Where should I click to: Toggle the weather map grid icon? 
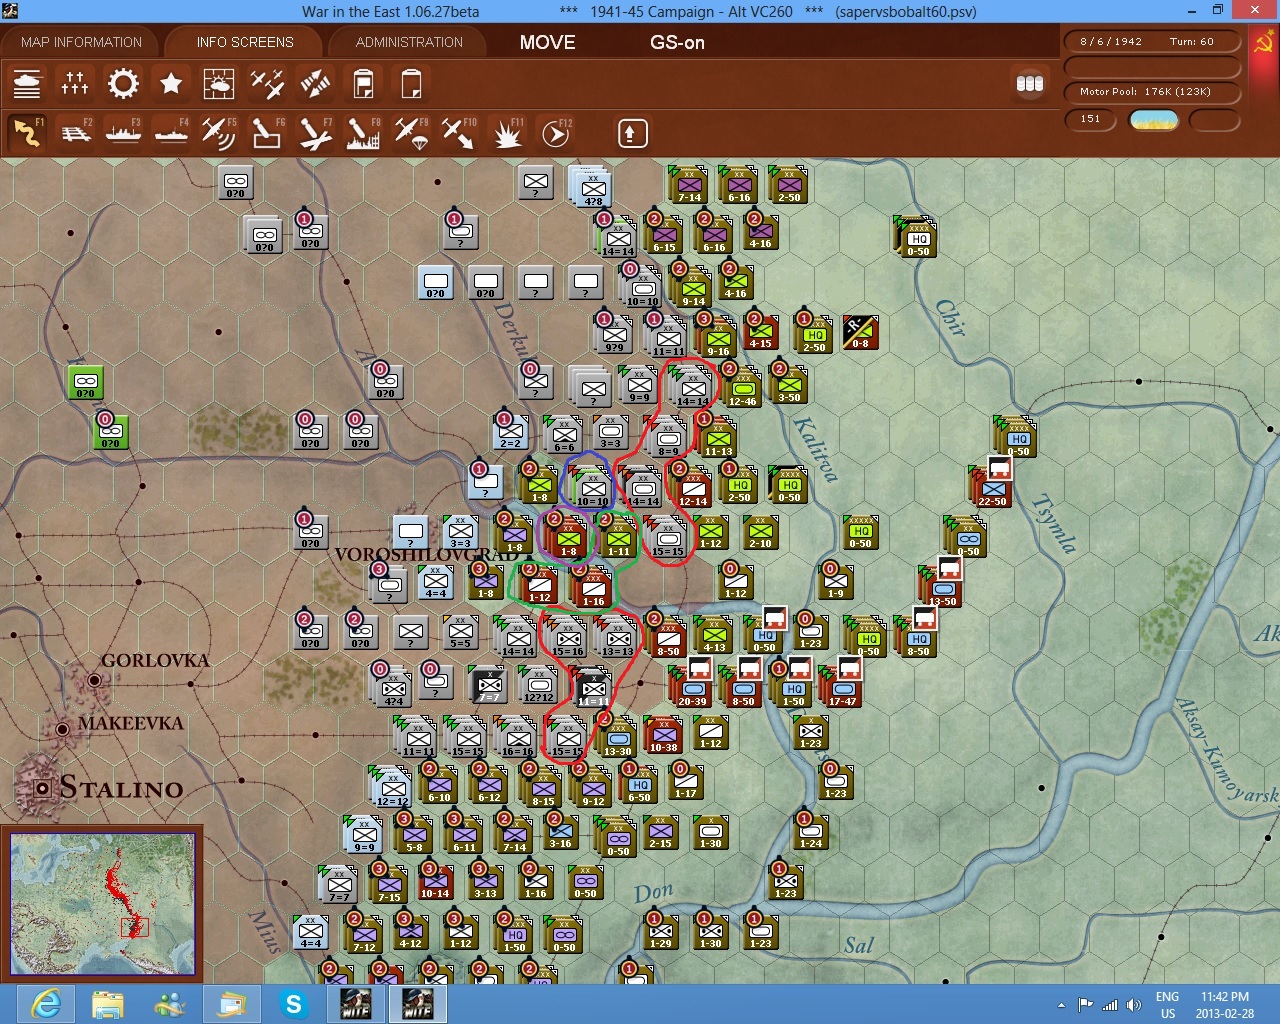click(x=219, y=84)
